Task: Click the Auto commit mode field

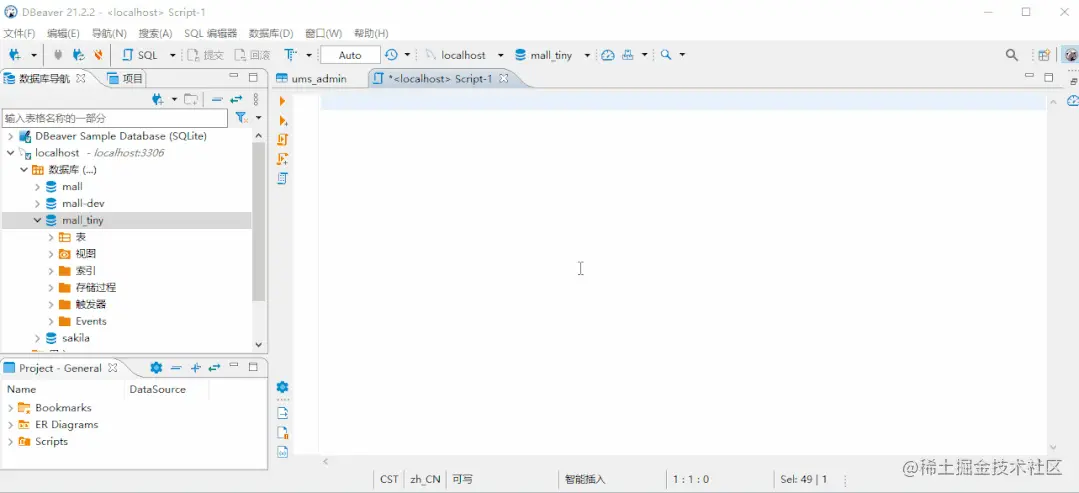Action: point(350,55)
